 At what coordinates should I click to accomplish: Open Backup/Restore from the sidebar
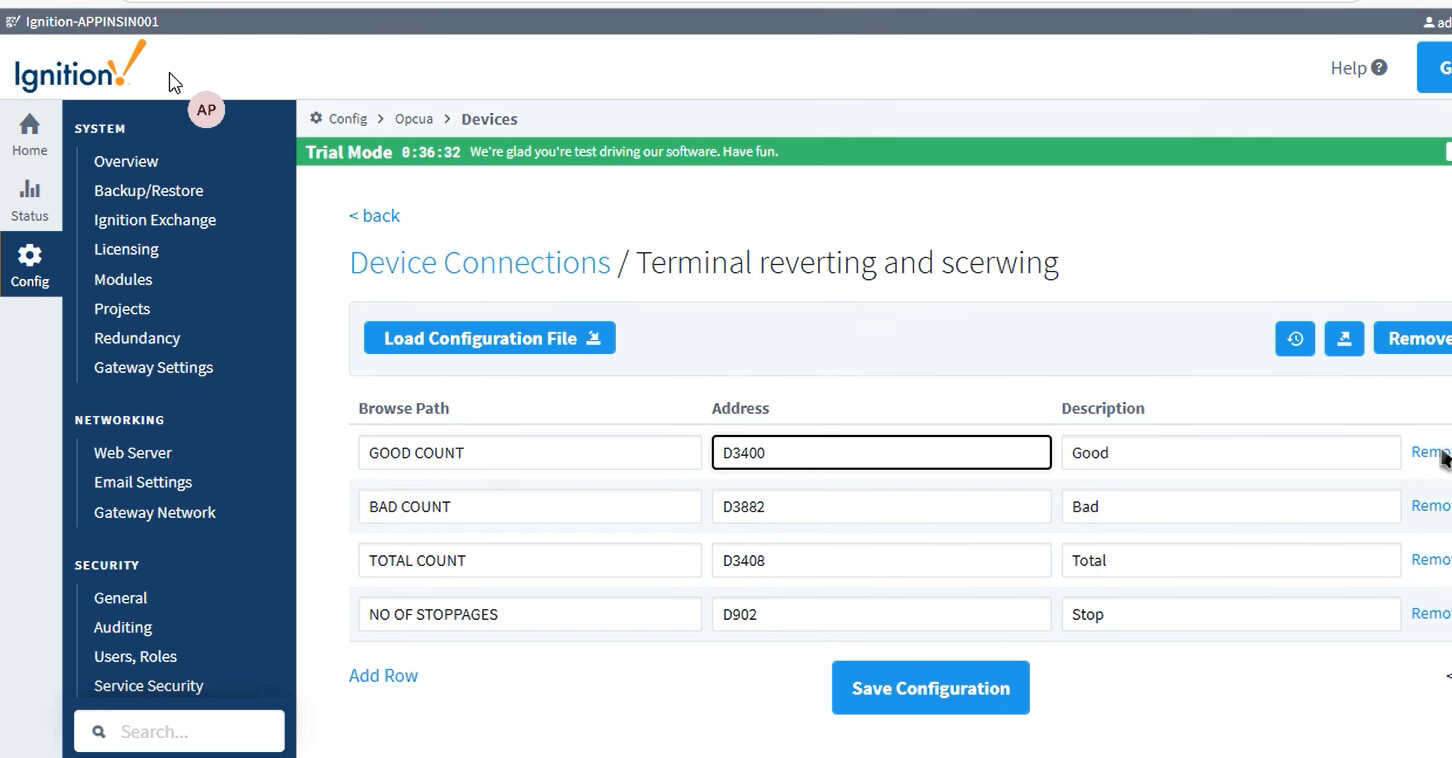pyautogui.click(x=148, y=190)
